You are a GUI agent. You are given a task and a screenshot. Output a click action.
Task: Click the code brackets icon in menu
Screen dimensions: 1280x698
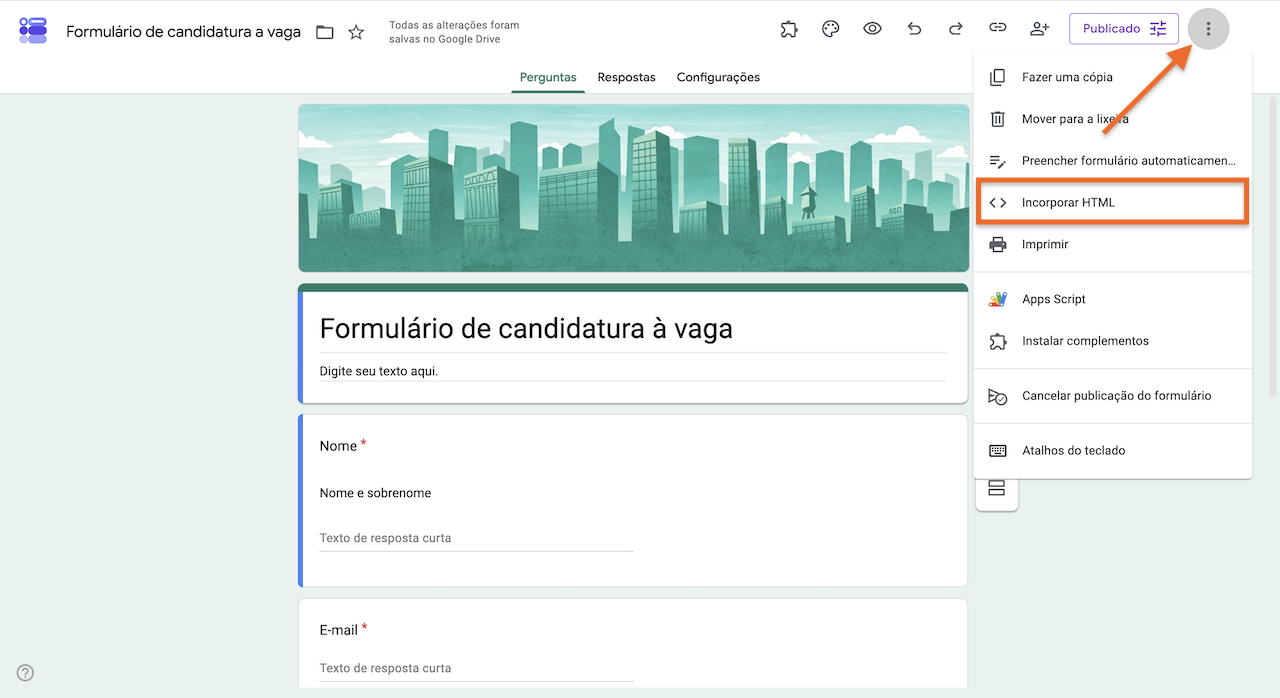click(x=997, y=202)
